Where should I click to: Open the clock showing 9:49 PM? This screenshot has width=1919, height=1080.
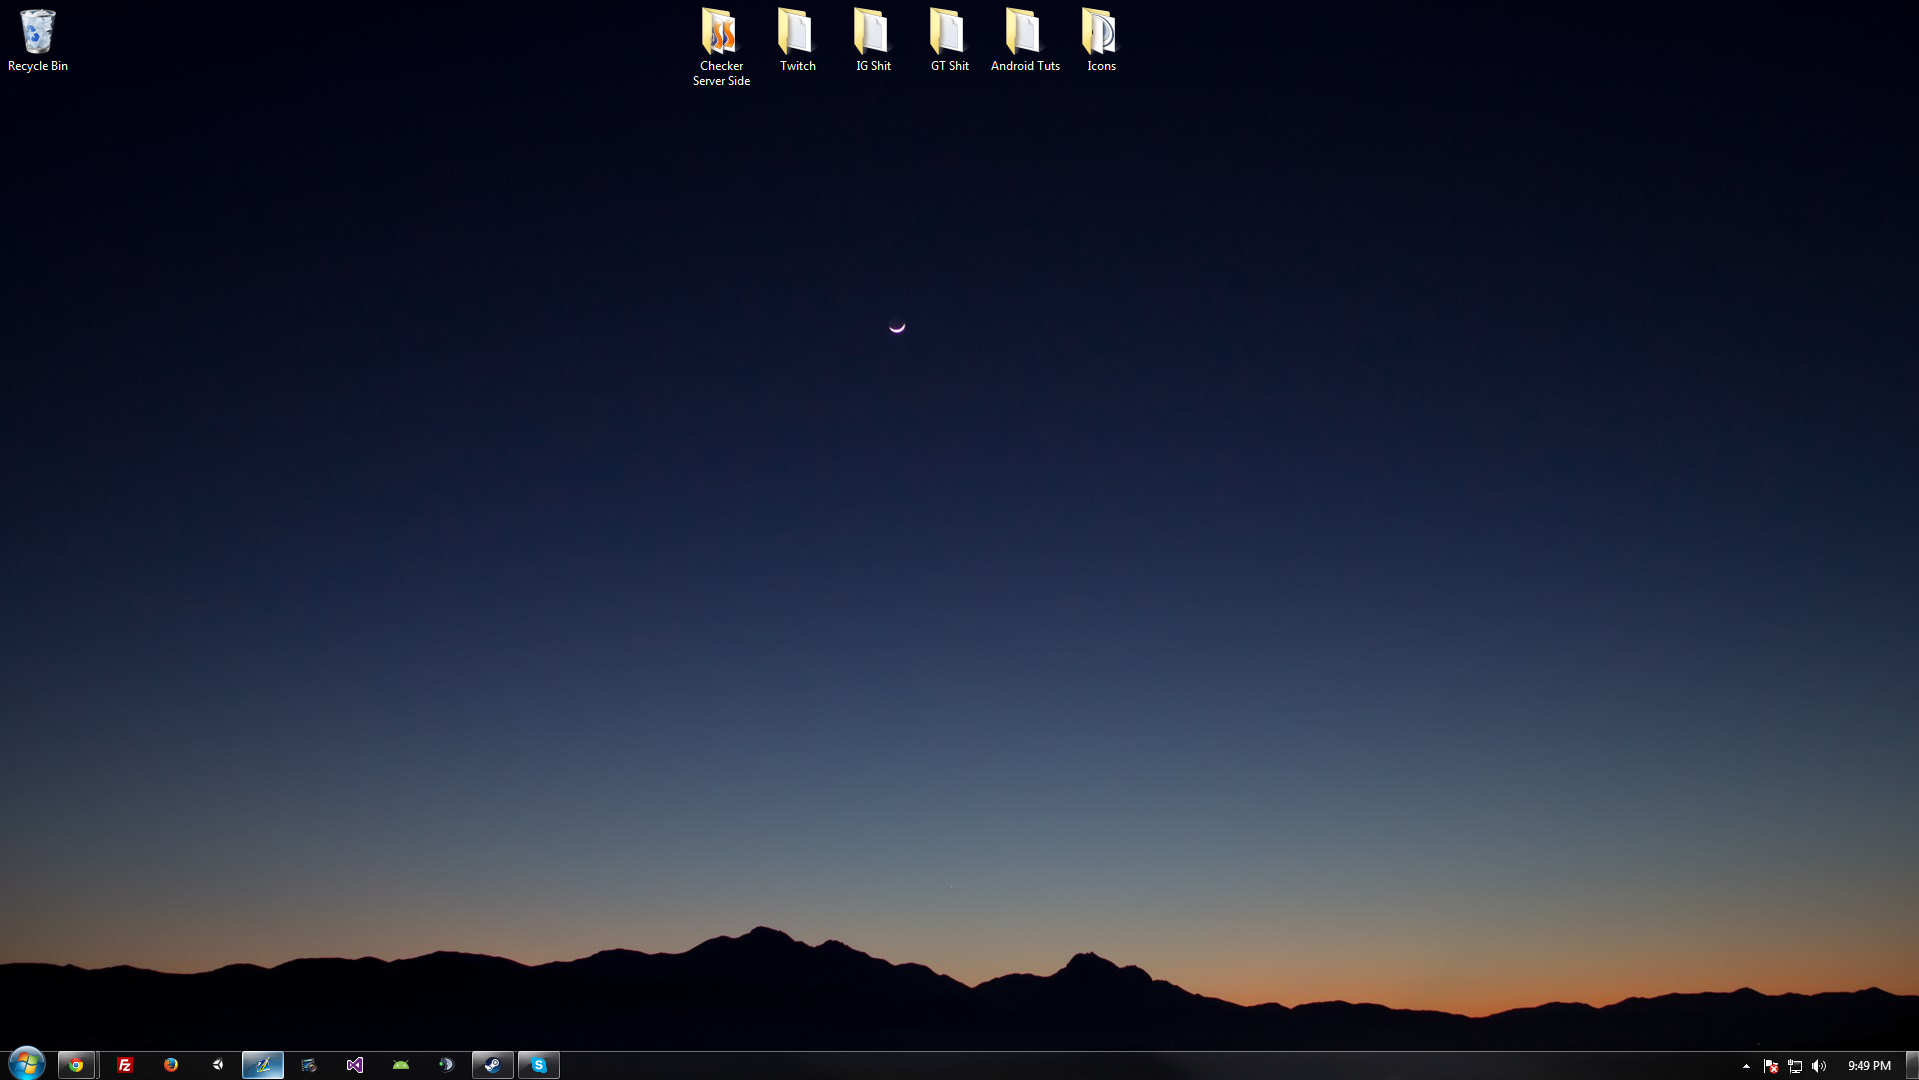(1869, 1066)
